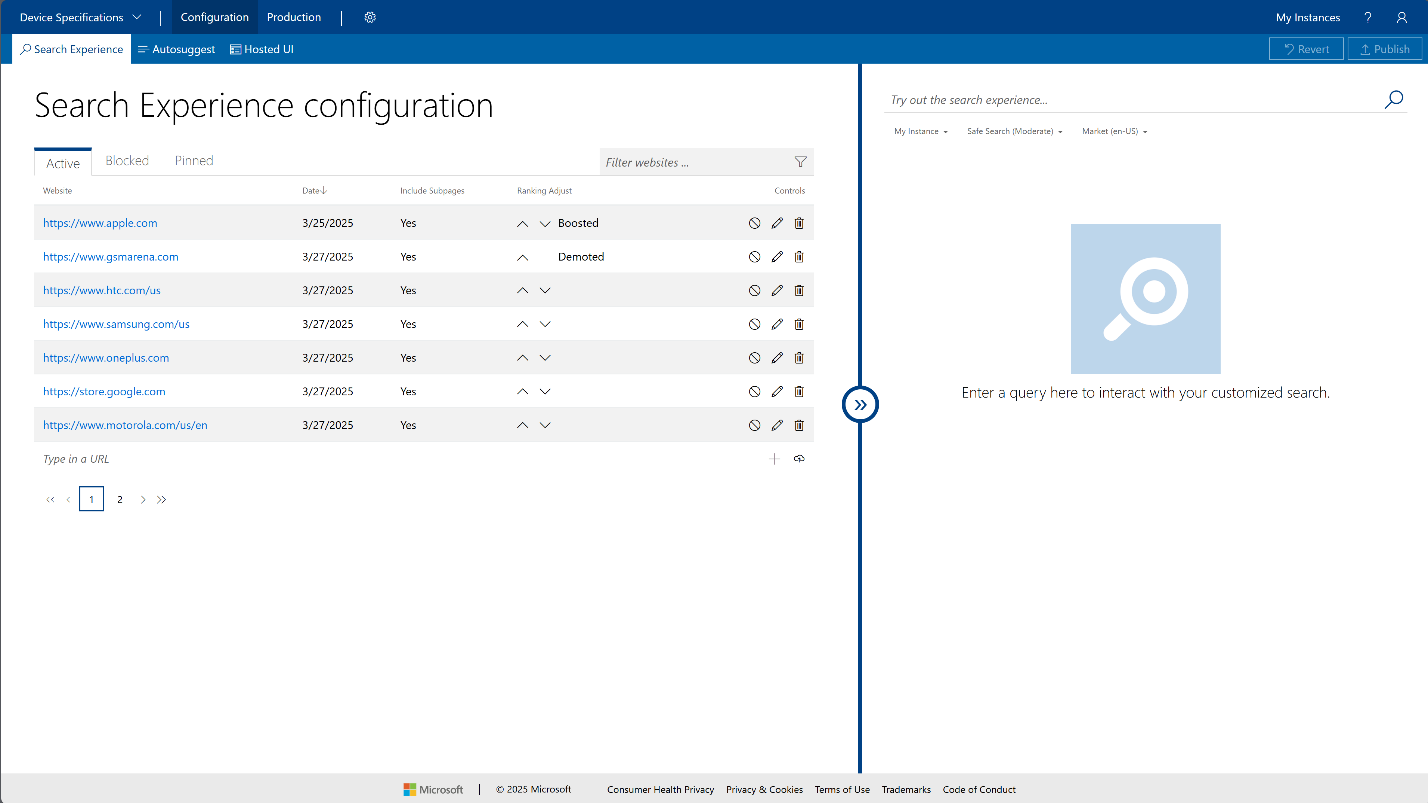Screen dimensions: 1428x803
Task: Delete the oneplus.com entry
Action: (x=799, y=358)
